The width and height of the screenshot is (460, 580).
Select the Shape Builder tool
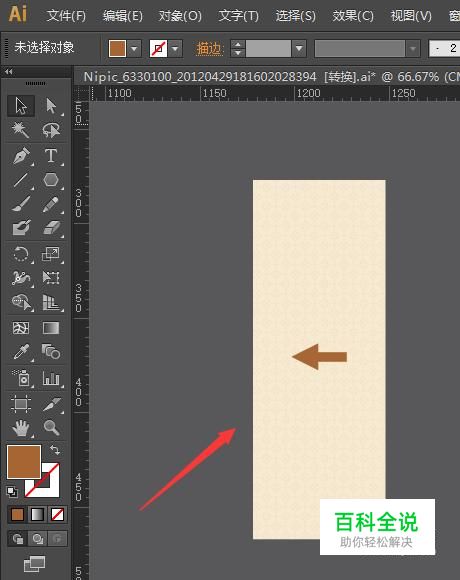[21, 302]
